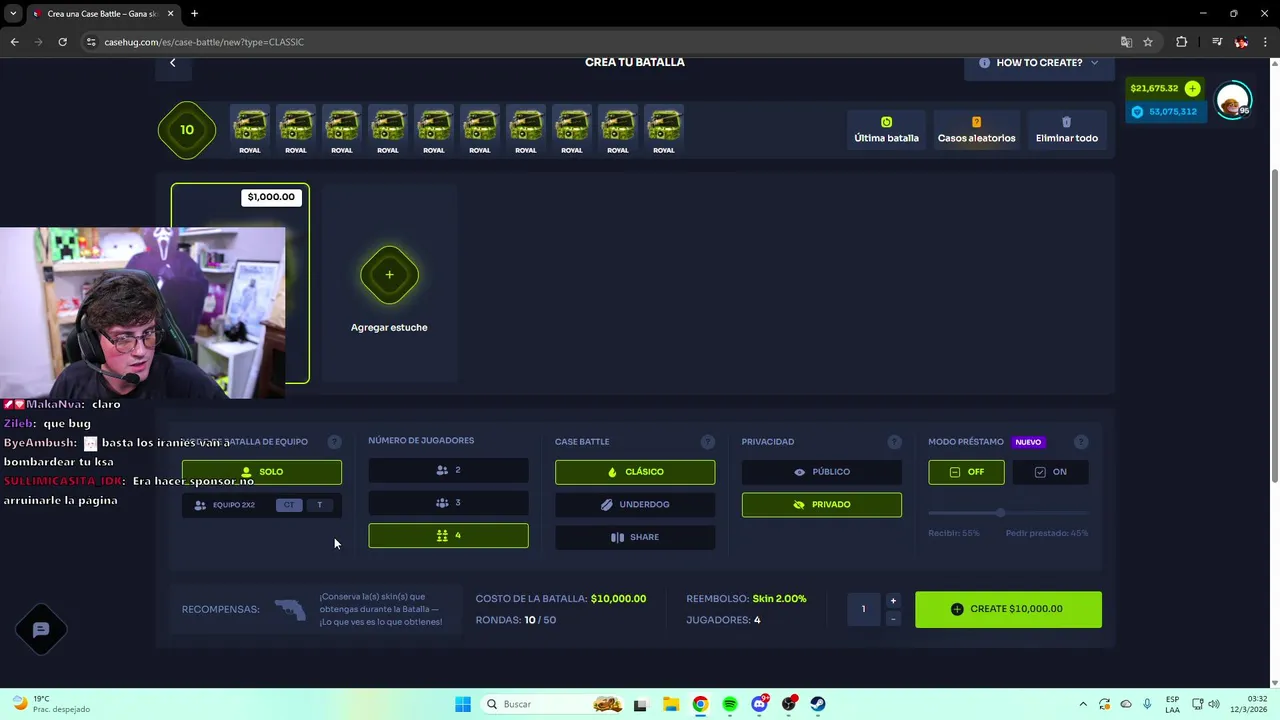
Task: Click the Última batalla button
Action: click(x=886, y=130)
